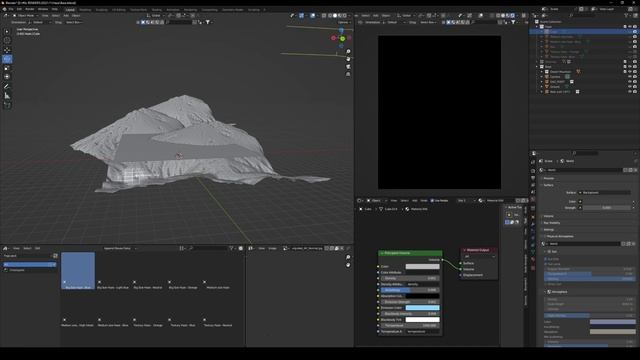
Task: Expand the Desert Mountain item in outliner
Action: (x=542, y=71)
